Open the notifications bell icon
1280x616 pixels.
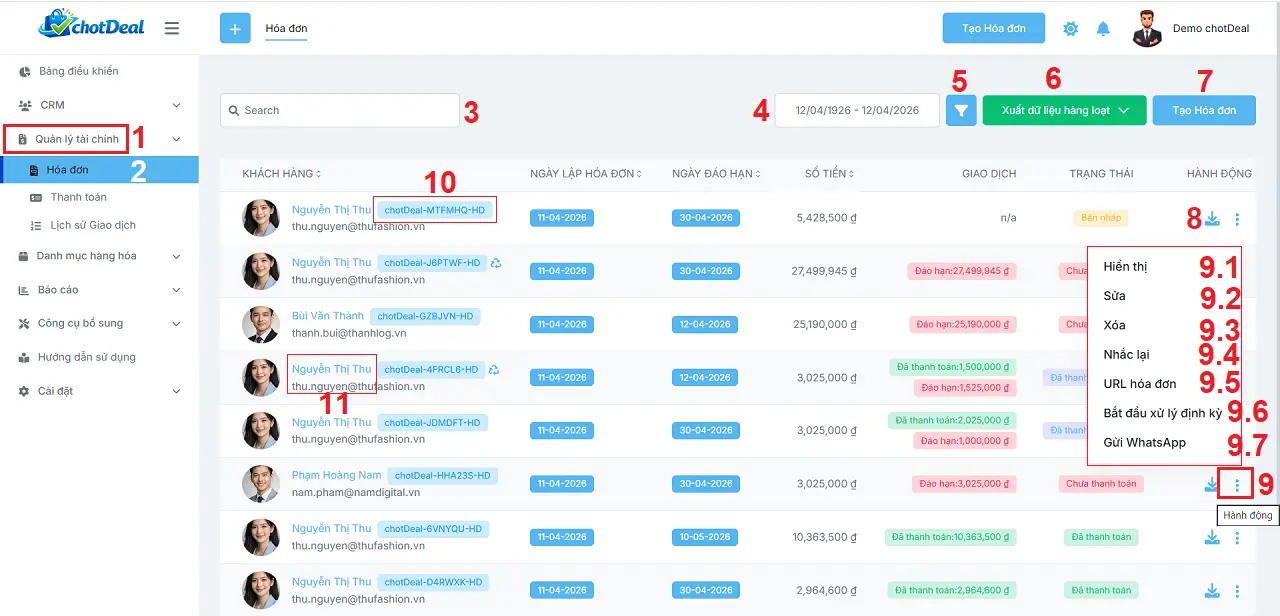1103,29
